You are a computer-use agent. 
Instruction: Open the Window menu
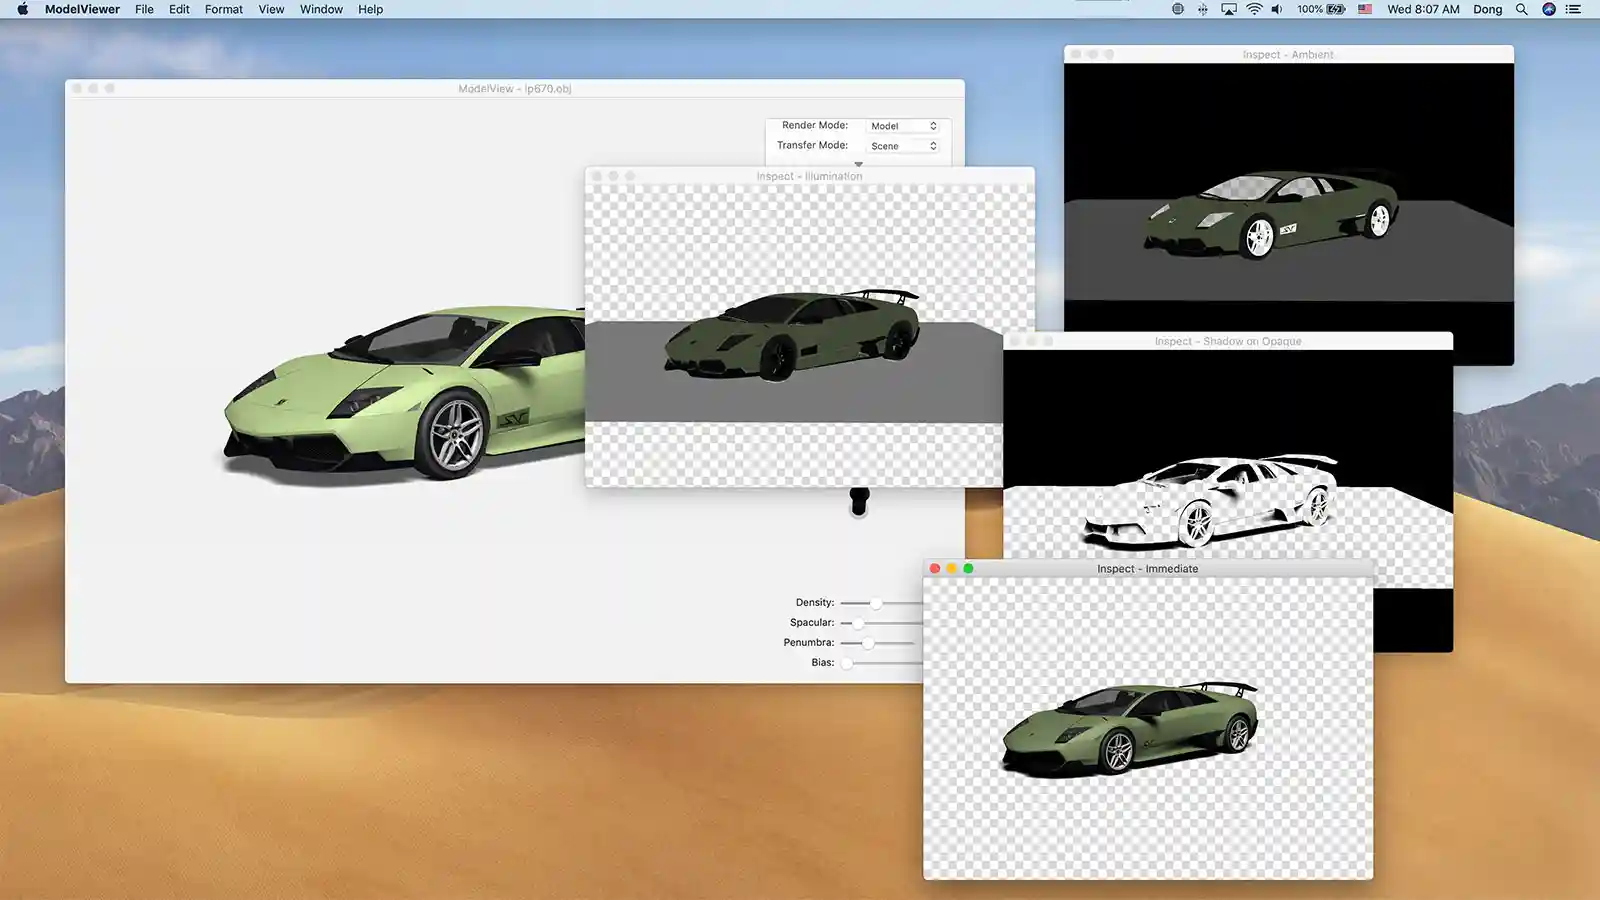(x=321, y=9)
